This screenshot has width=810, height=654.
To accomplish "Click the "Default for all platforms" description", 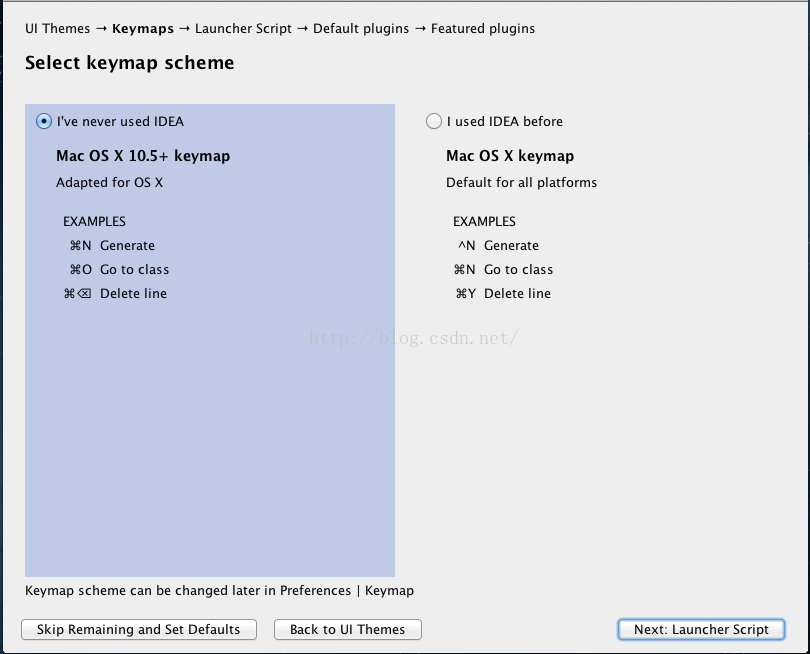I will pos(521,182).
